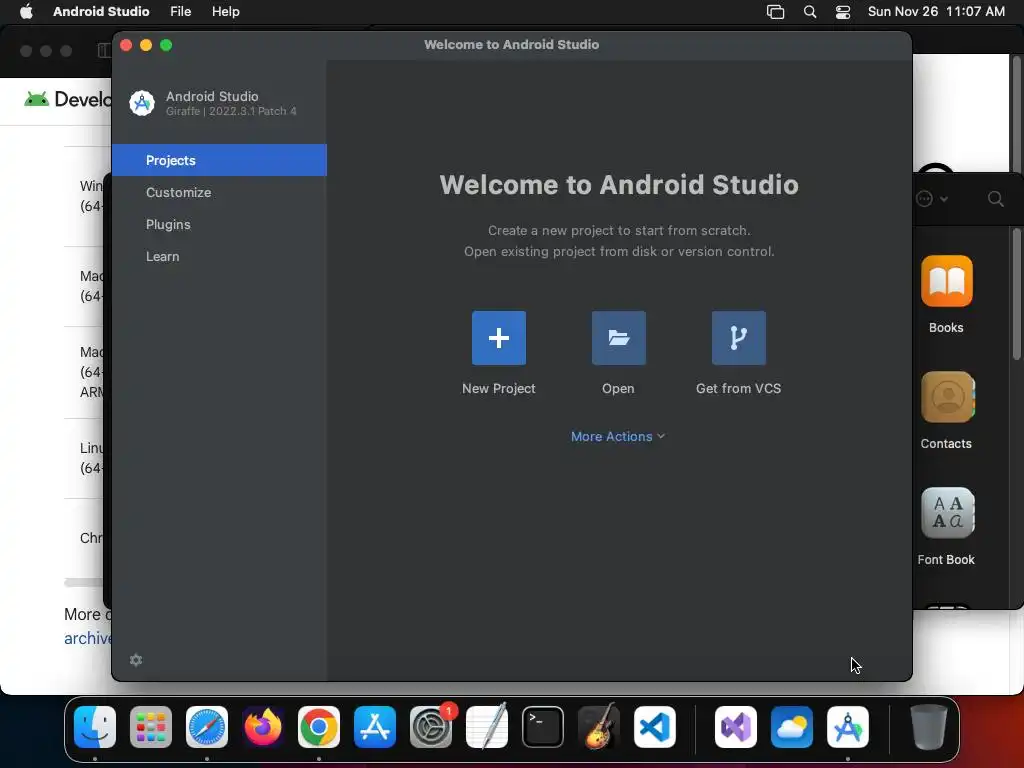Open Contacts app in Finder window

[948, 397]
